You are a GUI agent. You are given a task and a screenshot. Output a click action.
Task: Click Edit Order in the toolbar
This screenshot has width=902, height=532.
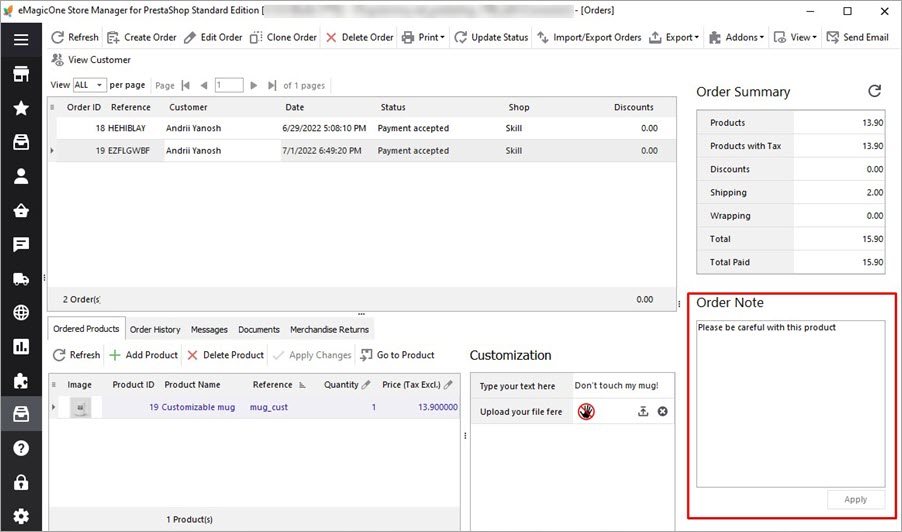(213, 37)
